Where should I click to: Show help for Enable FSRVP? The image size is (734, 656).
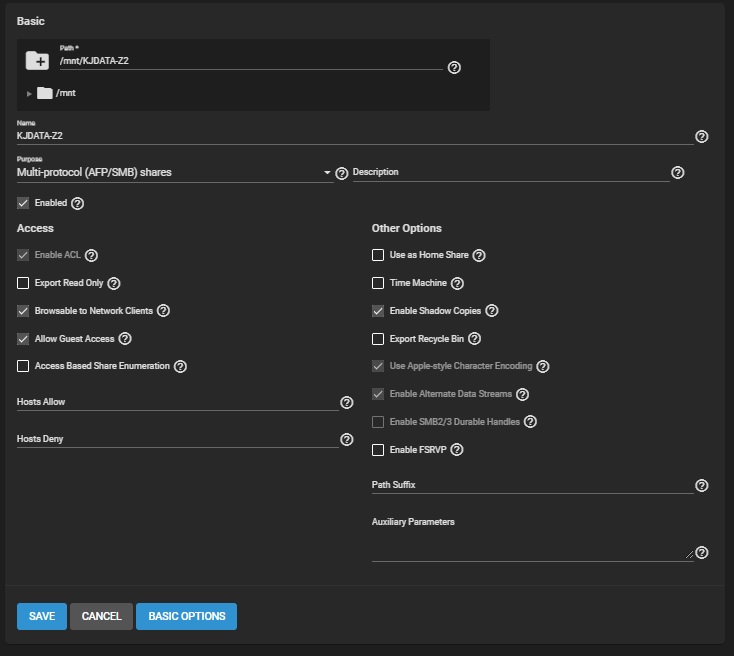point(457,450)
